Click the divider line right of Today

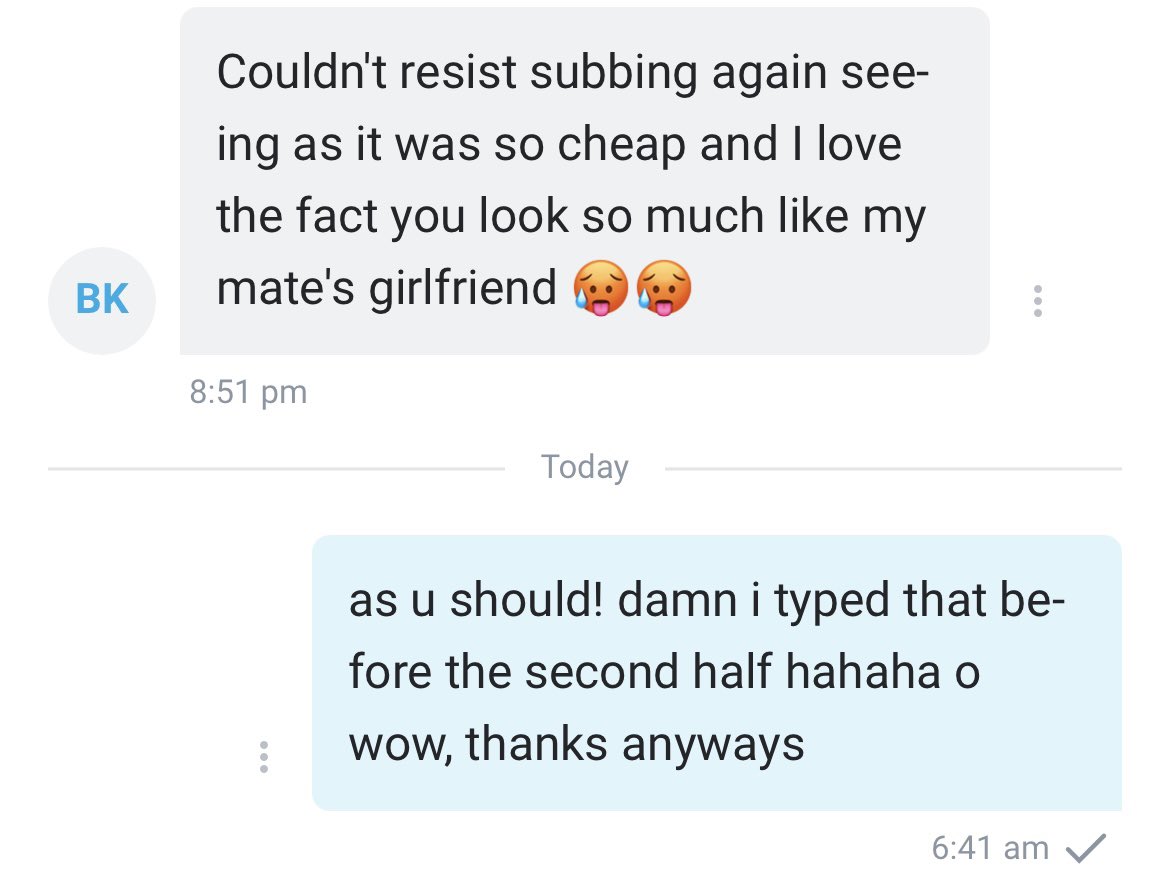click(x=893, y=469)
